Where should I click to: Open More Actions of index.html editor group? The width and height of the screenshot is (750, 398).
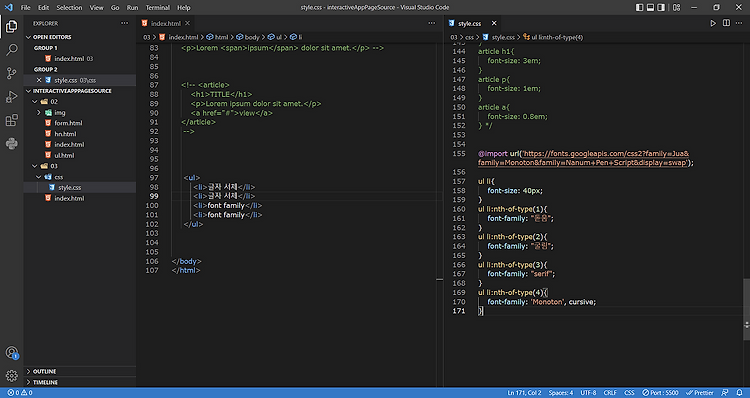(432, 23)
